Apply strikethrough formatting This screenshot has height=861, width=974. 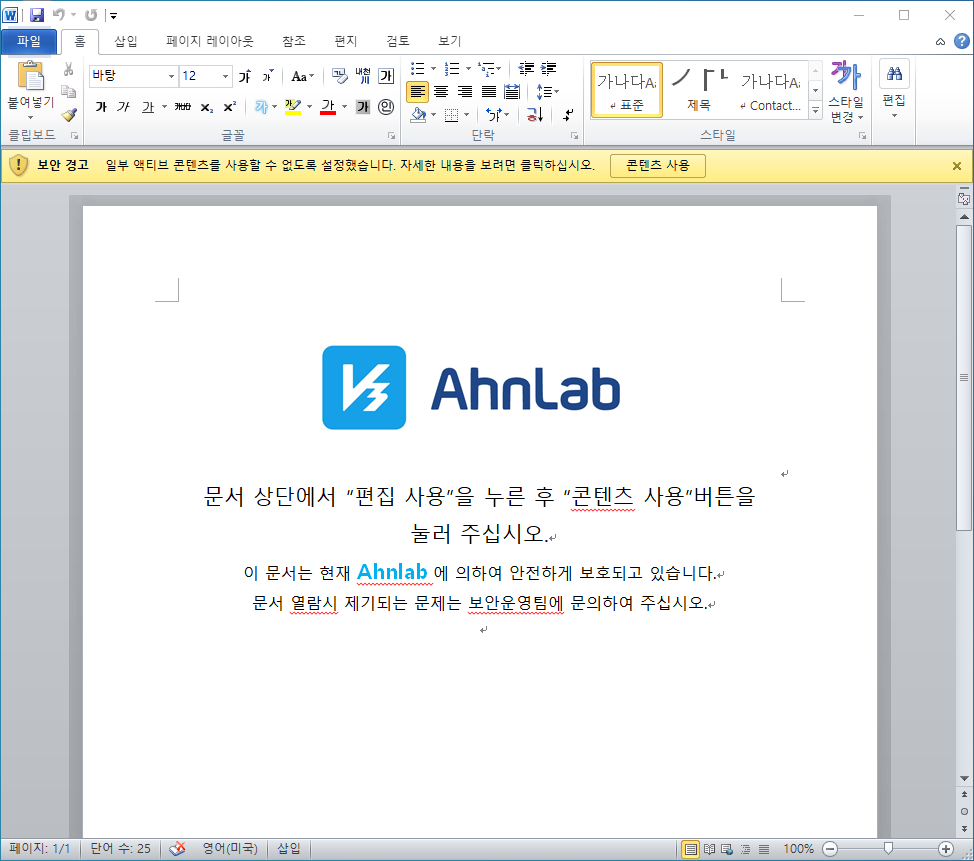pos(183,107)
